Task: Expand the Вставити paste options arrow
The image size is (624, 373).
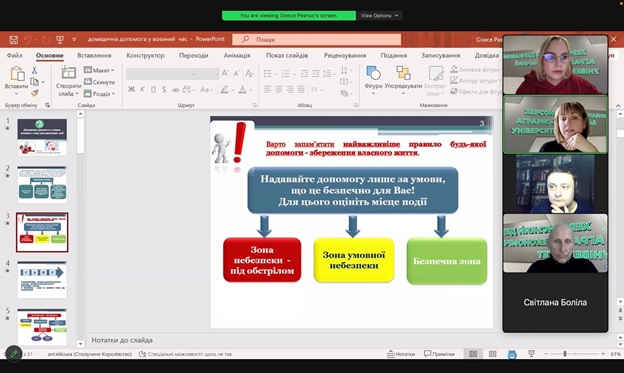Action: click(16, 94)
